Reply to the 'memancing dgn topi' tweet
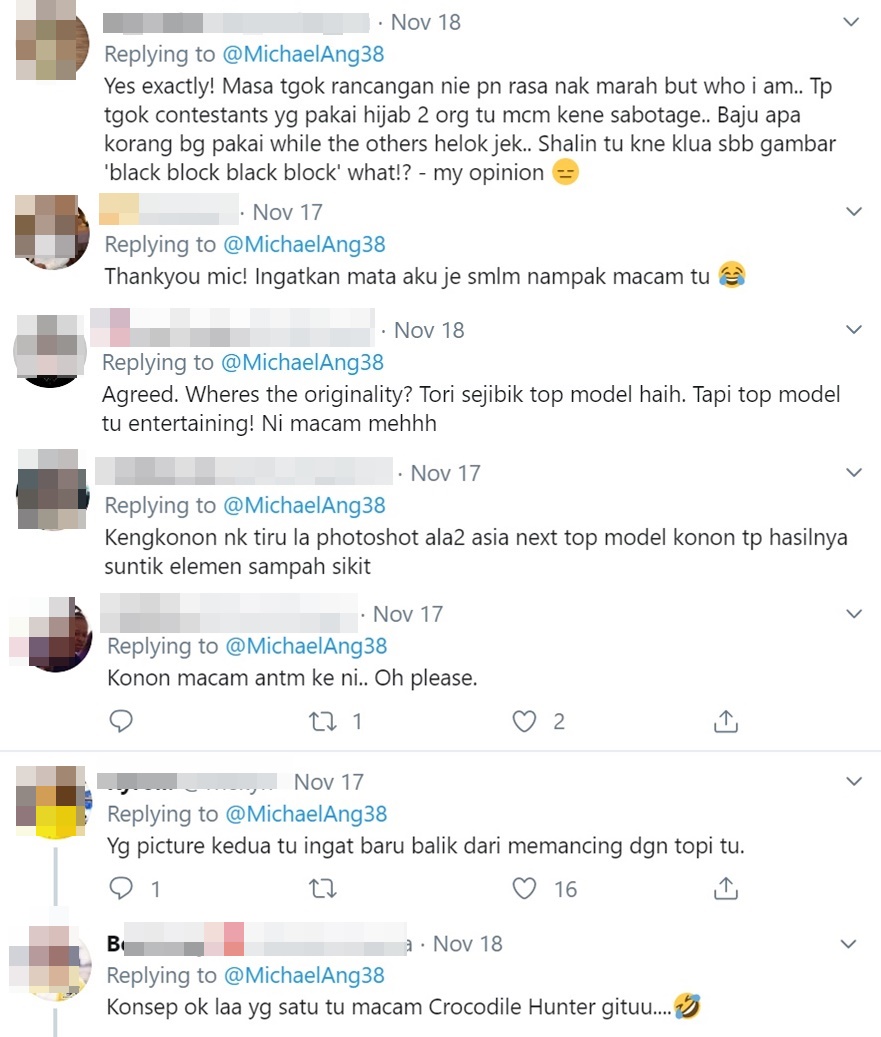Viewport: 881px width, 1037px height. tap(121, 888)
